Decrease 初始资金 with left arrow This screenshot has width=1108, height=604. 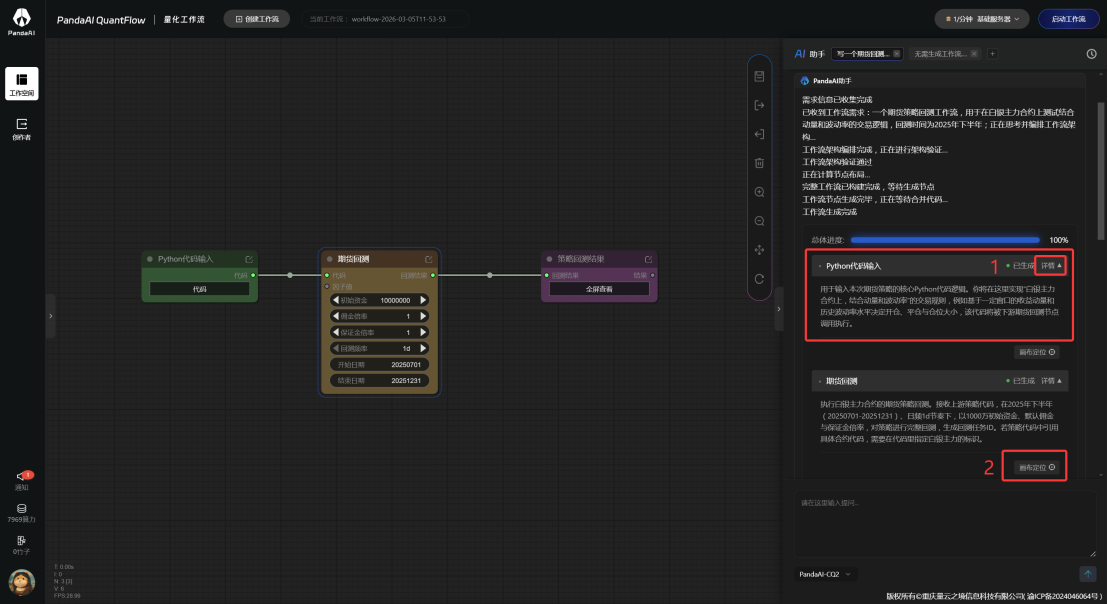tap(336, 300)
